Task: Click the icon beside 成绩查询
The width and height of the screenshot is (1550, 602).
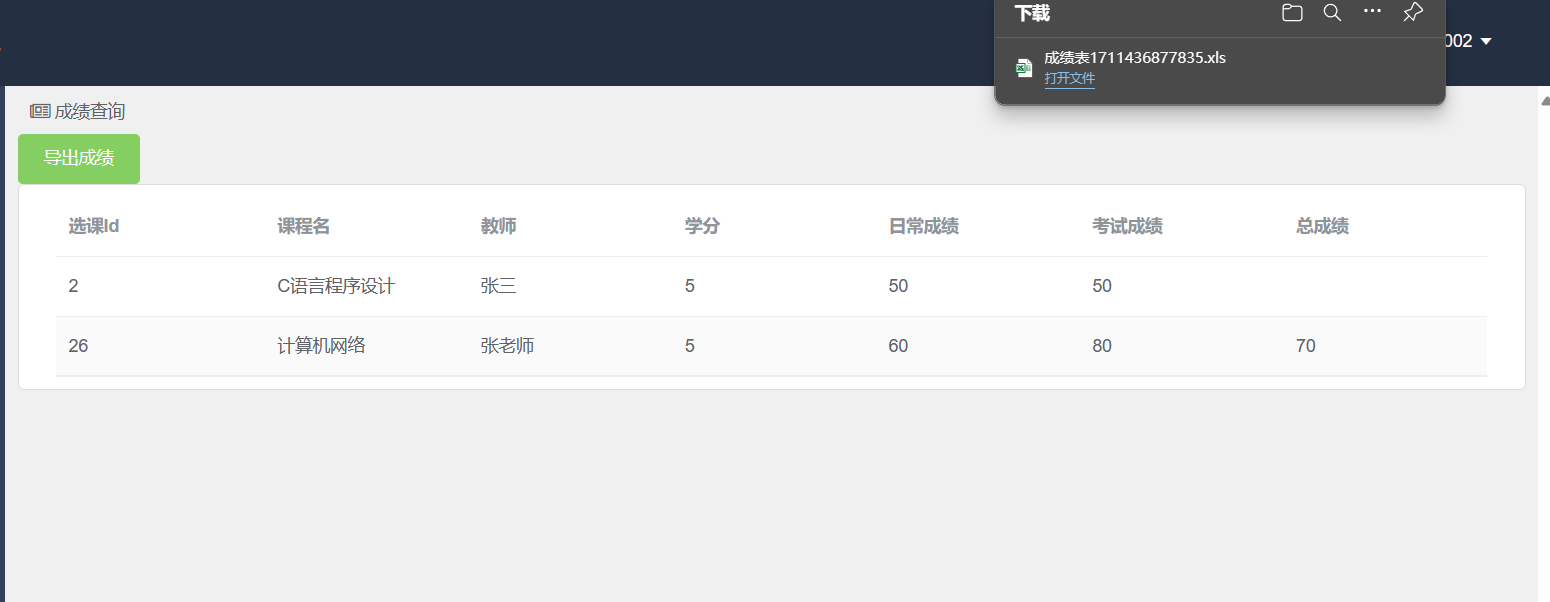Action: click(40, 111)
